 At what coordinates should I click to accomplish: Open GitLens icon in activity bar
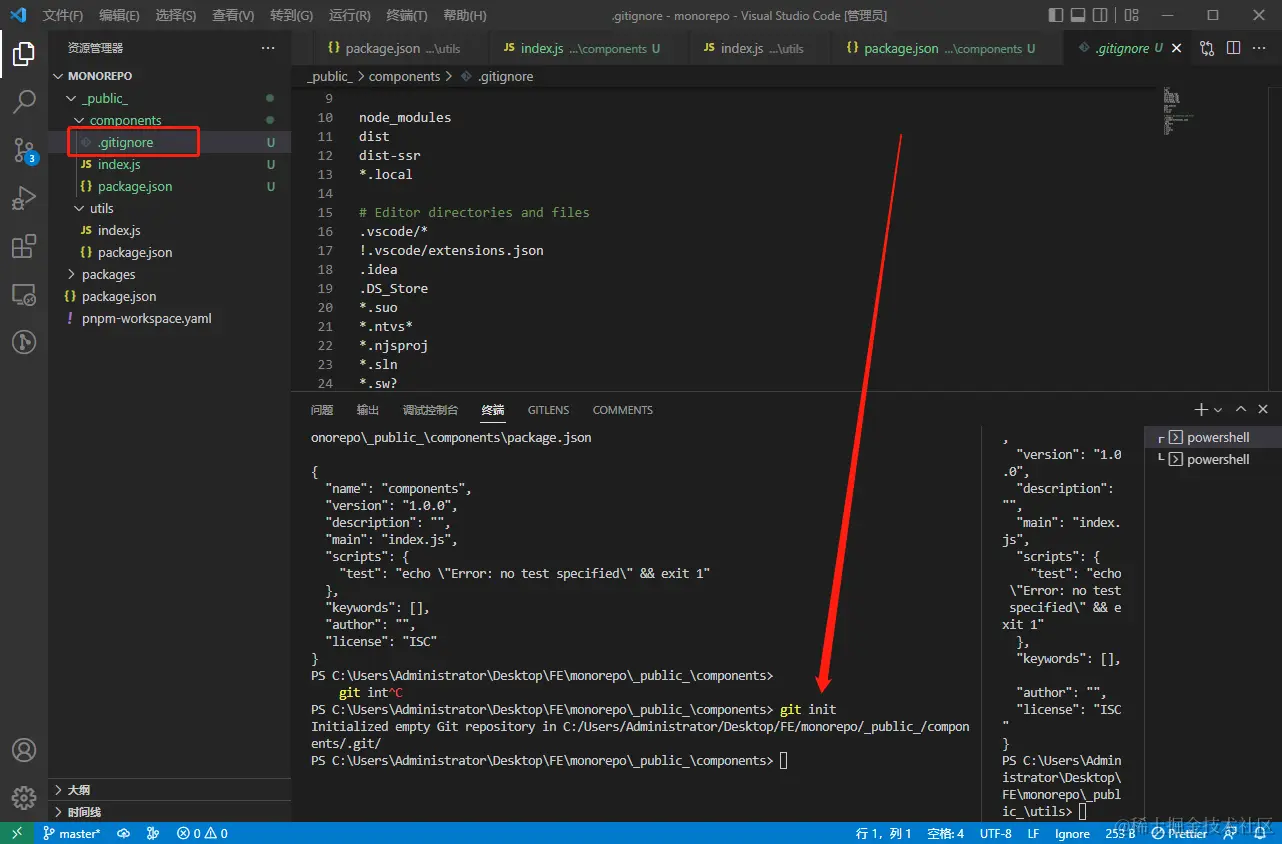[24, 343]
